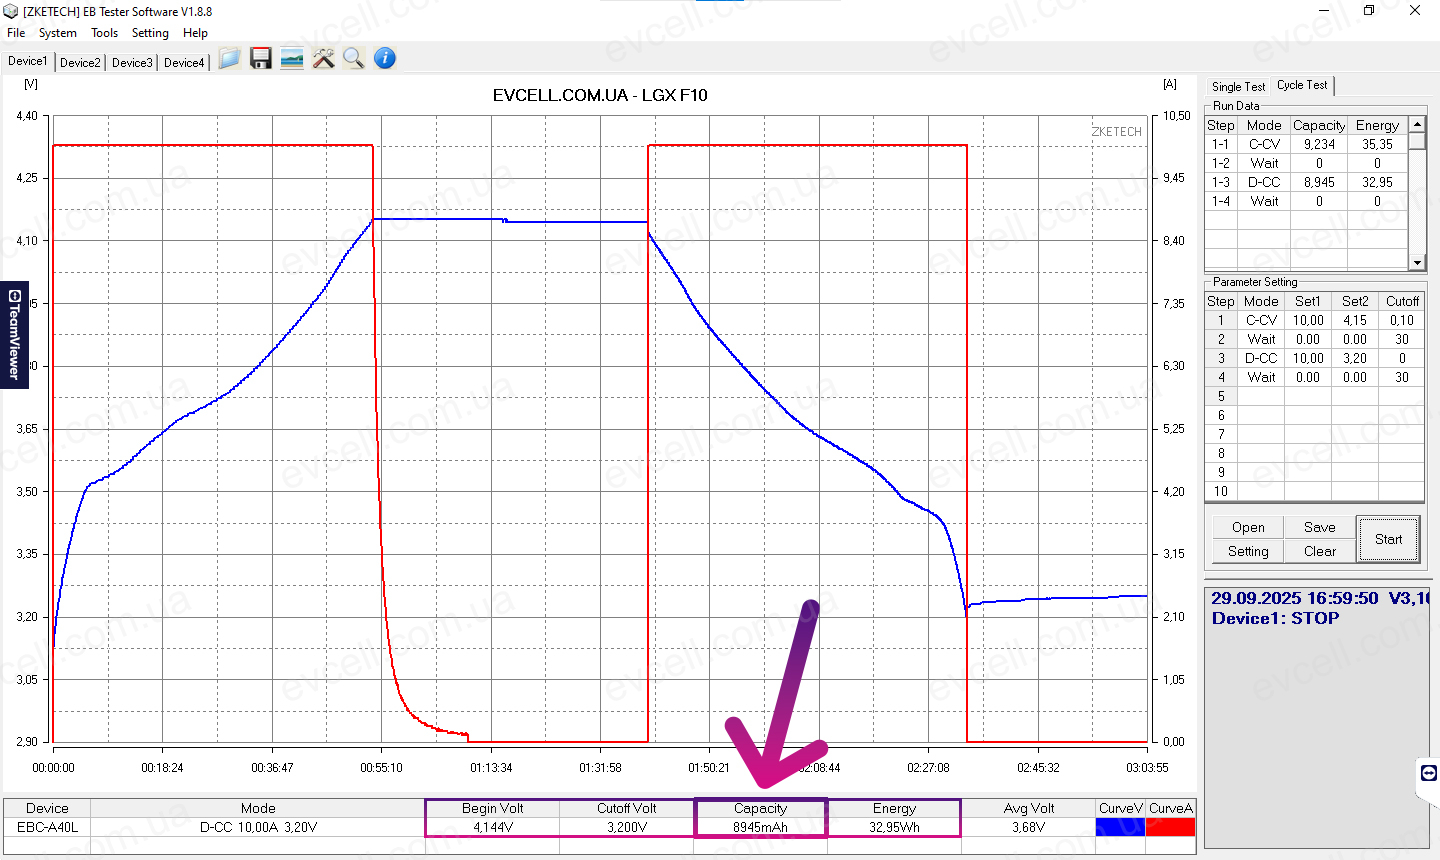The image size is (1440, 860).
Task: Click the export graph image icon
Action: point(291,58)
